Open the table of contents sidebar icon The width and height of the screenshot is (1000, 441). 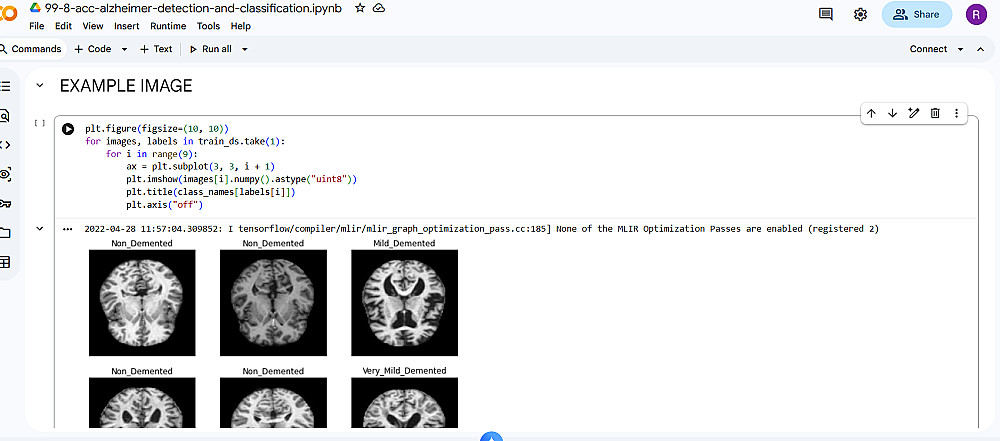point(5,87)
